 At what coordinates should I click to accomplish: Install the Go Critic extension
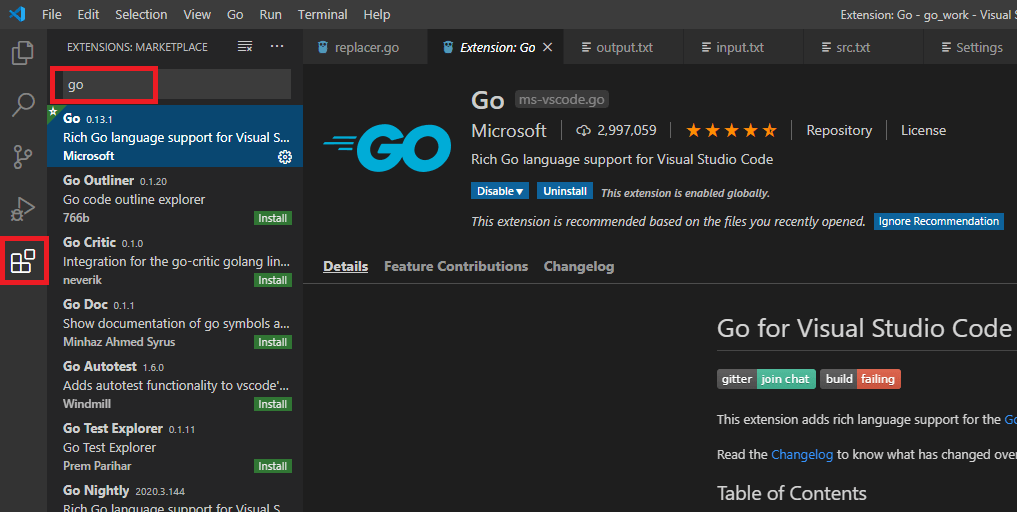[x=272, y=280]
